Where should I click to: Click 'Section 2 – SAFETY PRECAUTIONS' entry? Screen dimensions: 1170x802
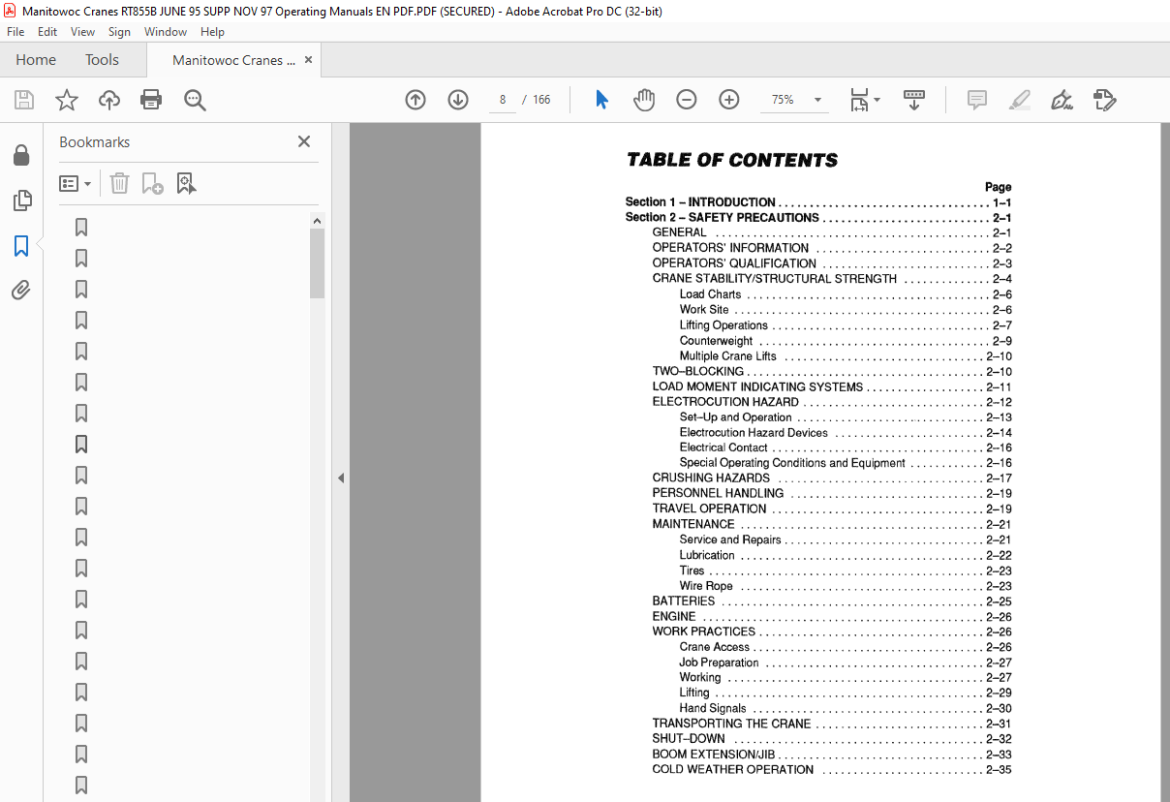coord(818,218)
